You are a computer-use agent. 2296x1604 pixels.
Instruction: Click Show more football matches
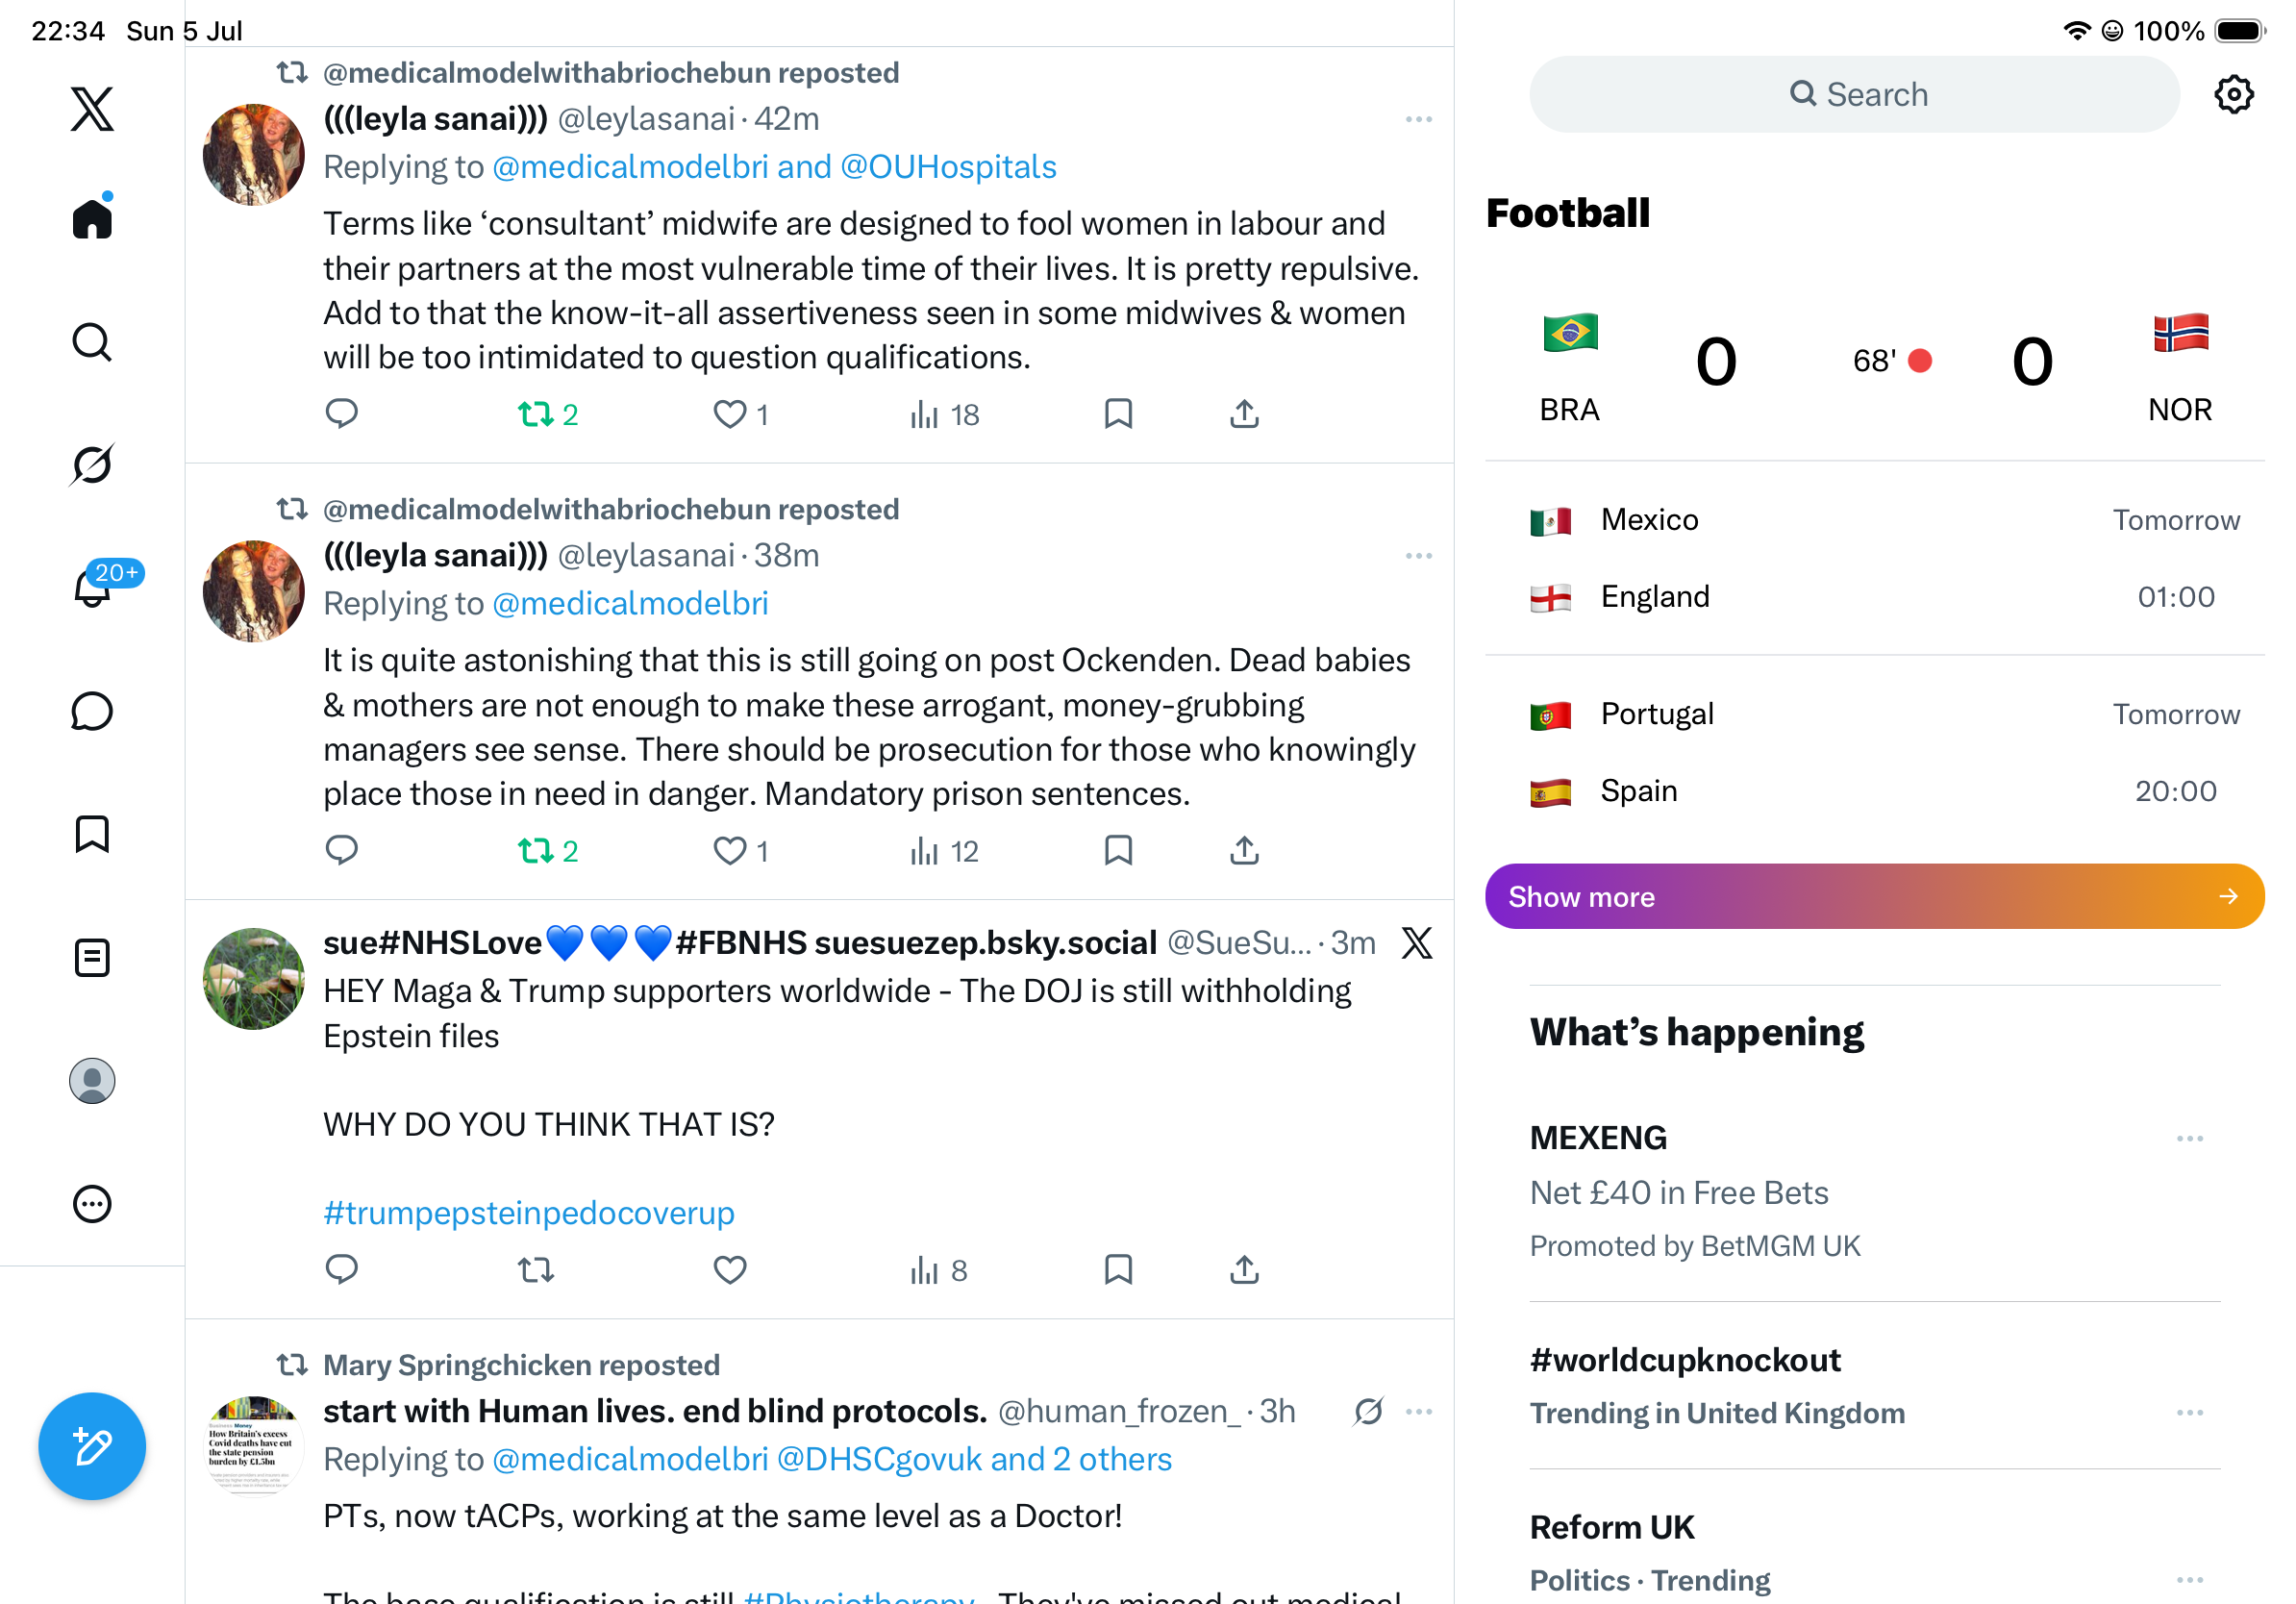point(1874,897)
